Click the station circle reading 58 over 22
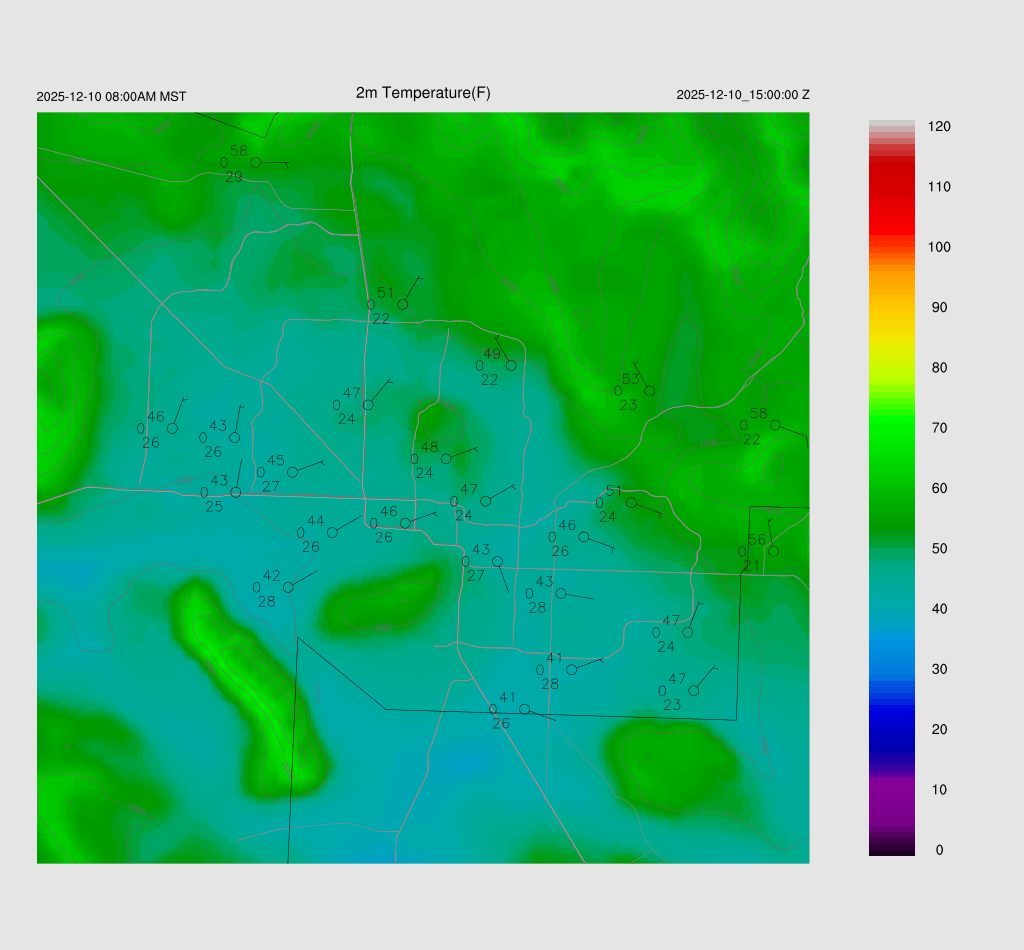The width and height of the screenshot is (1024, 950). (x=775, y=425)
